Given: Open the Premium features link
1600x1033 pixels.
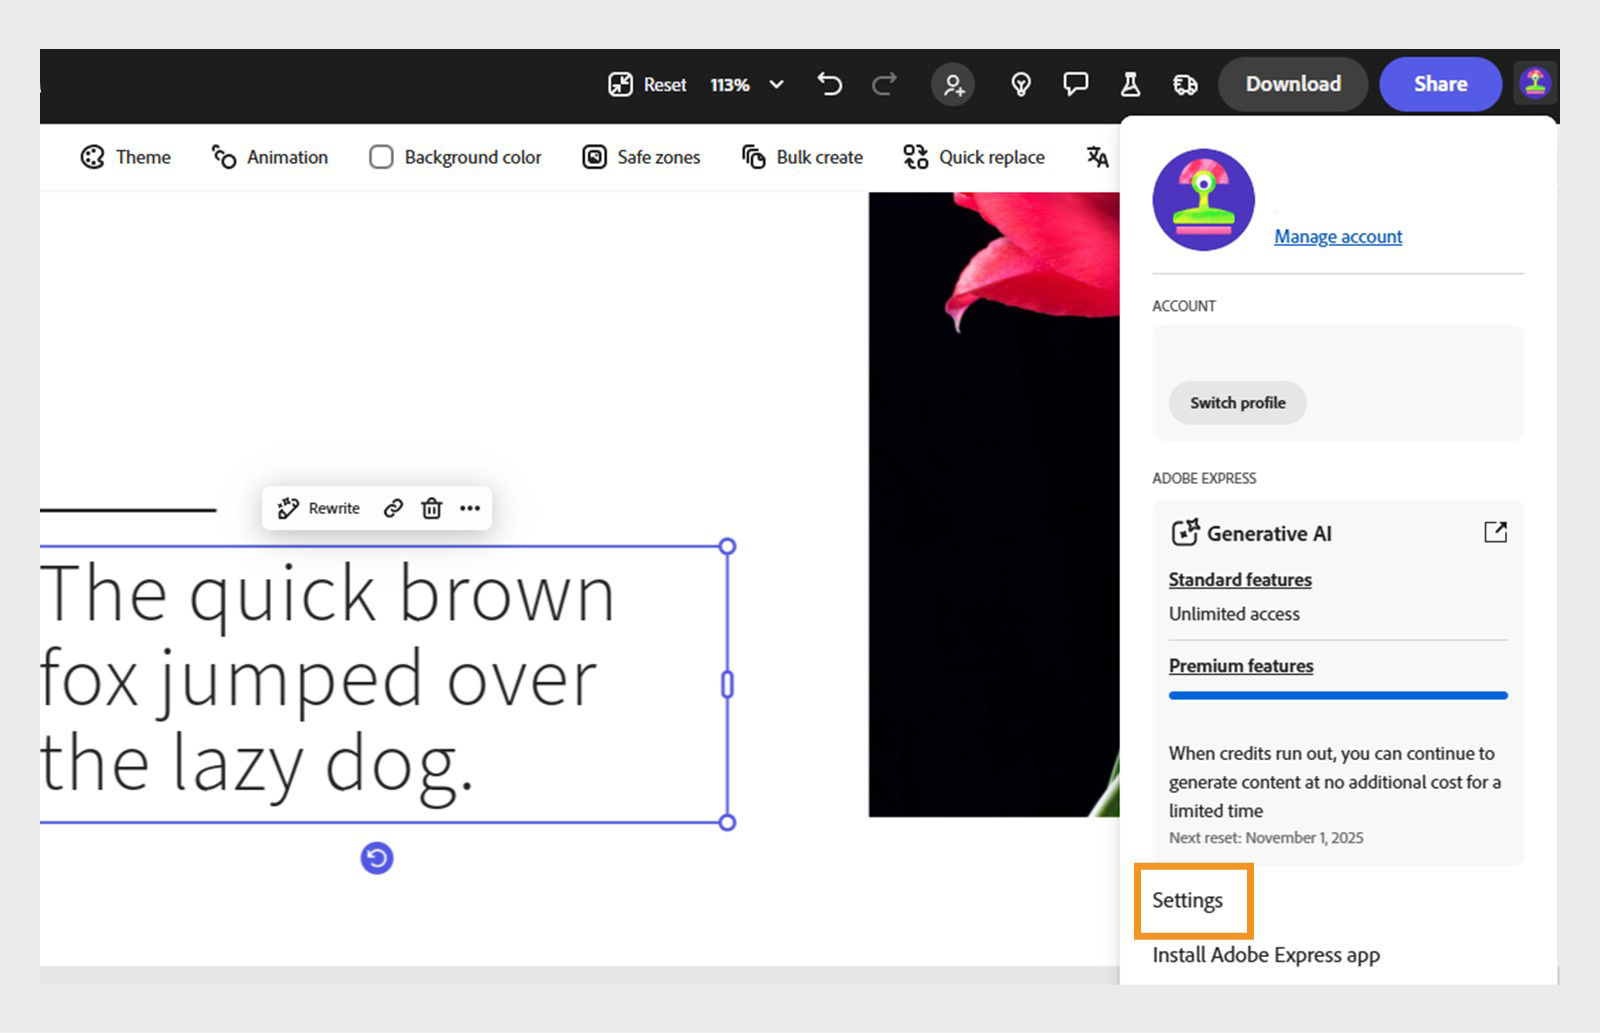Looking at the screenshot, I should [x=1241, y=666].
